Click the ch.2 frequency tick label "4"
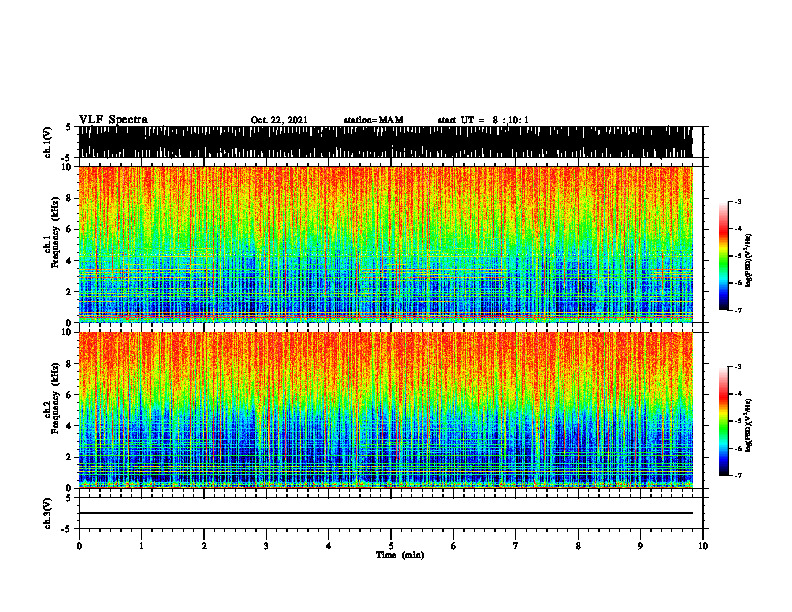 70,426
